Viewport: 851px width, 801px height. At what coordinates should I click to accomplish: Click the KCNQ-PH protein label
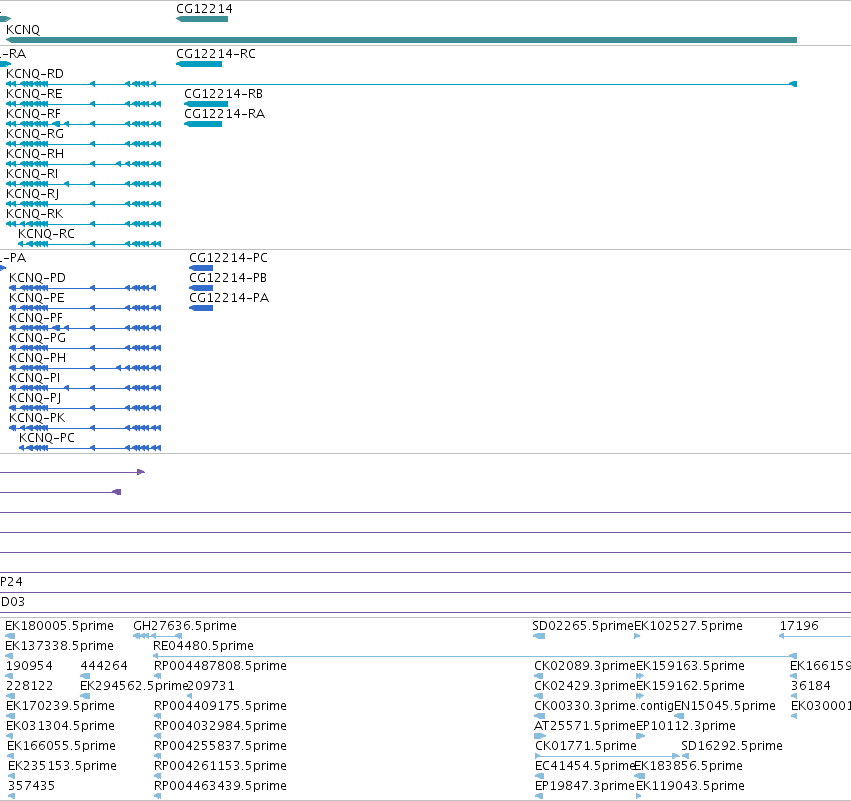point(37,358)
